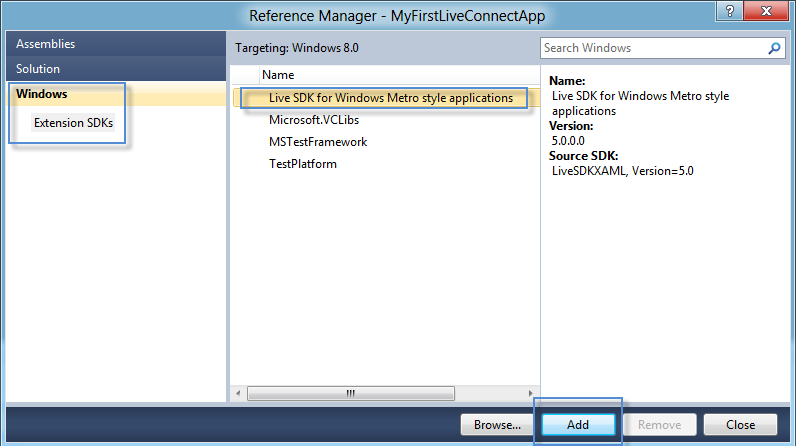Select MSTestFramework in the list

(x=318, y=142)
